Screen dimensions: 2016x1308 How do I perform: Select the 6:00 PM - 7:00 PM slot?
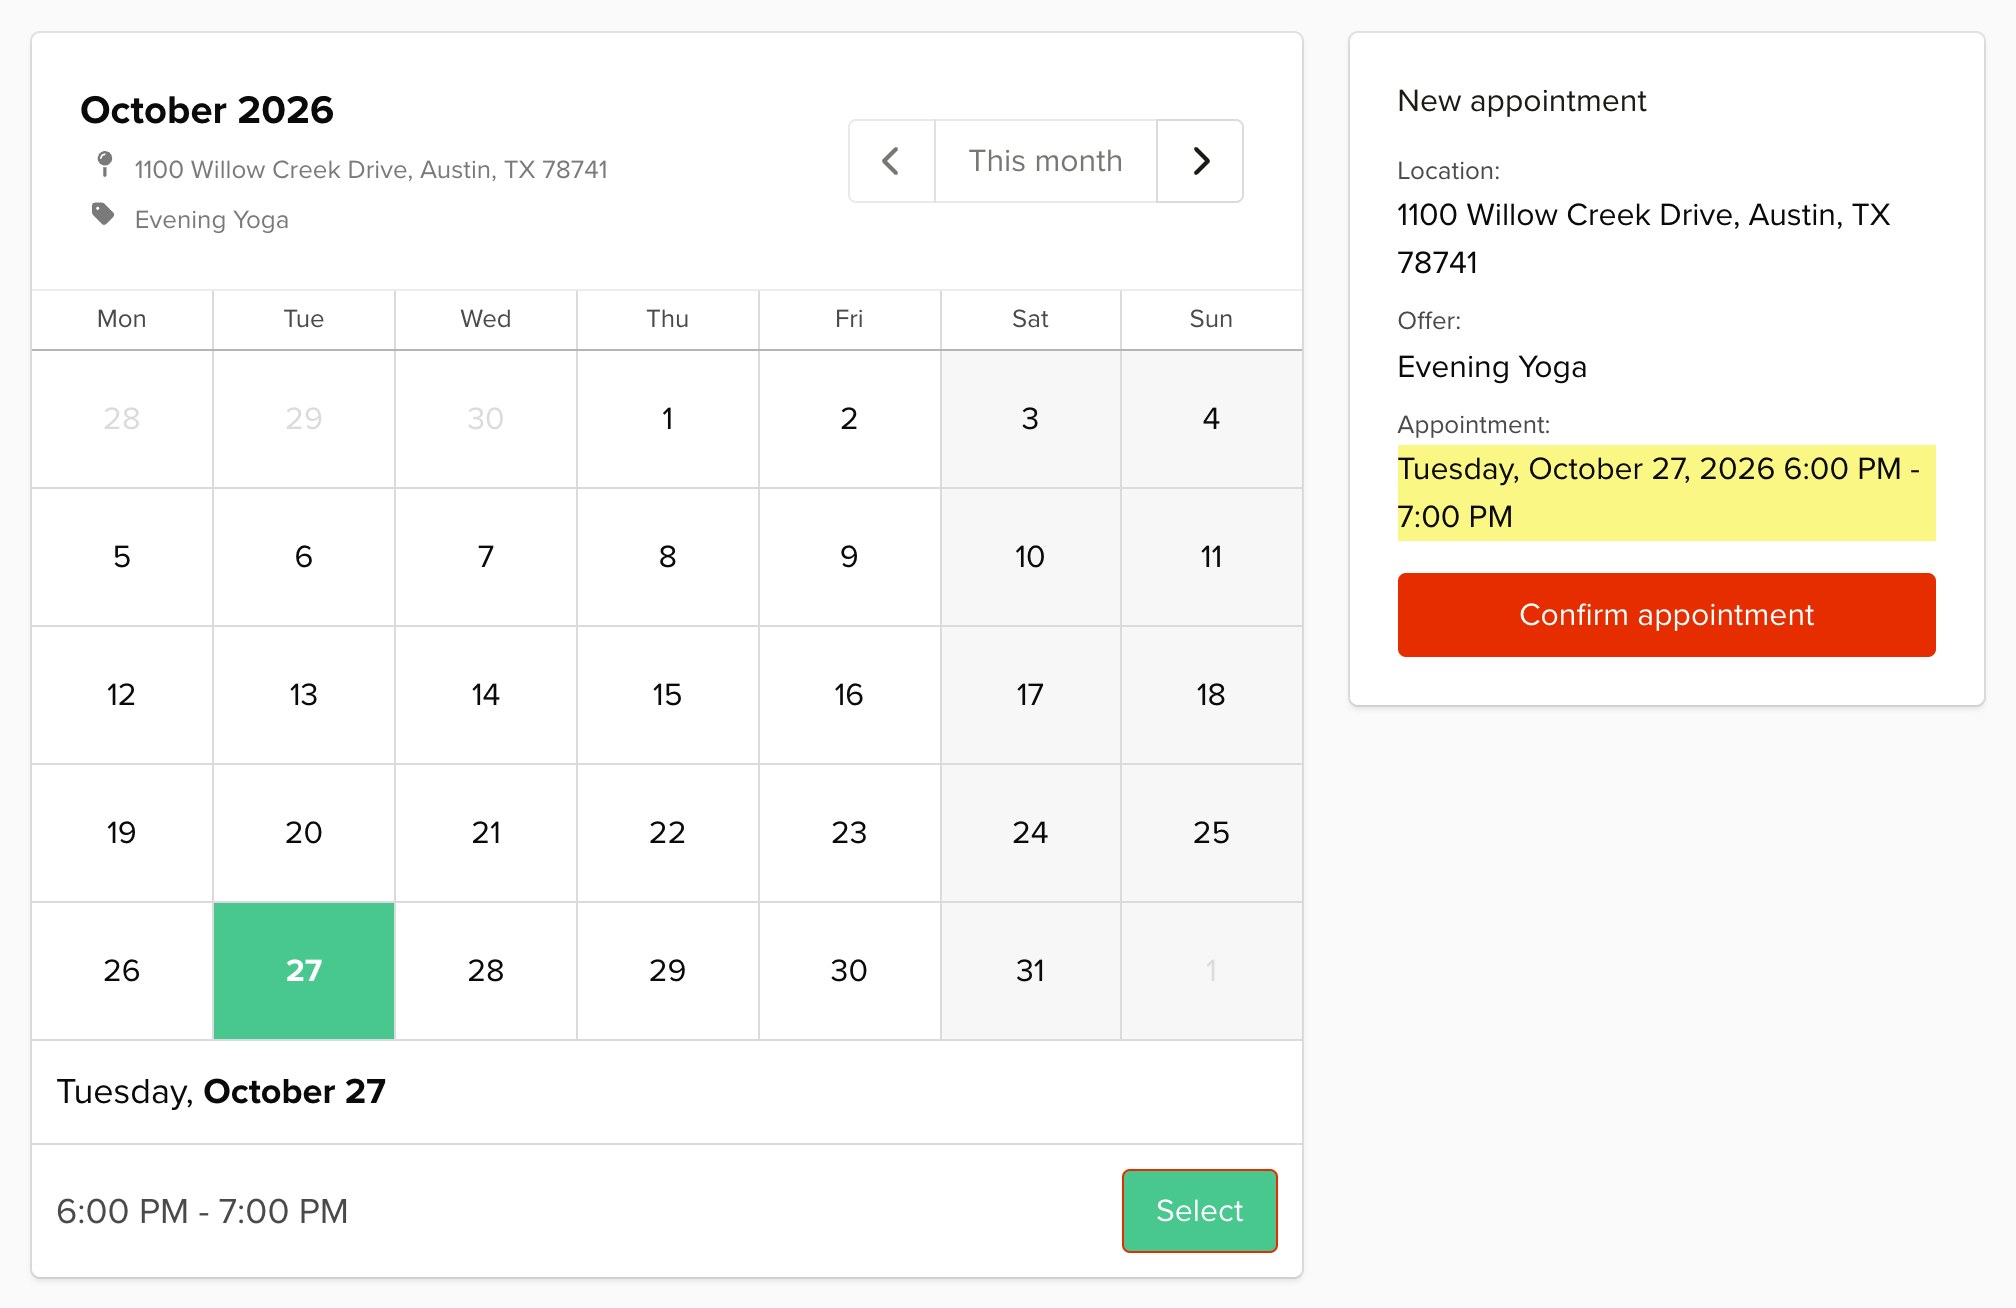point(1199,1211)
